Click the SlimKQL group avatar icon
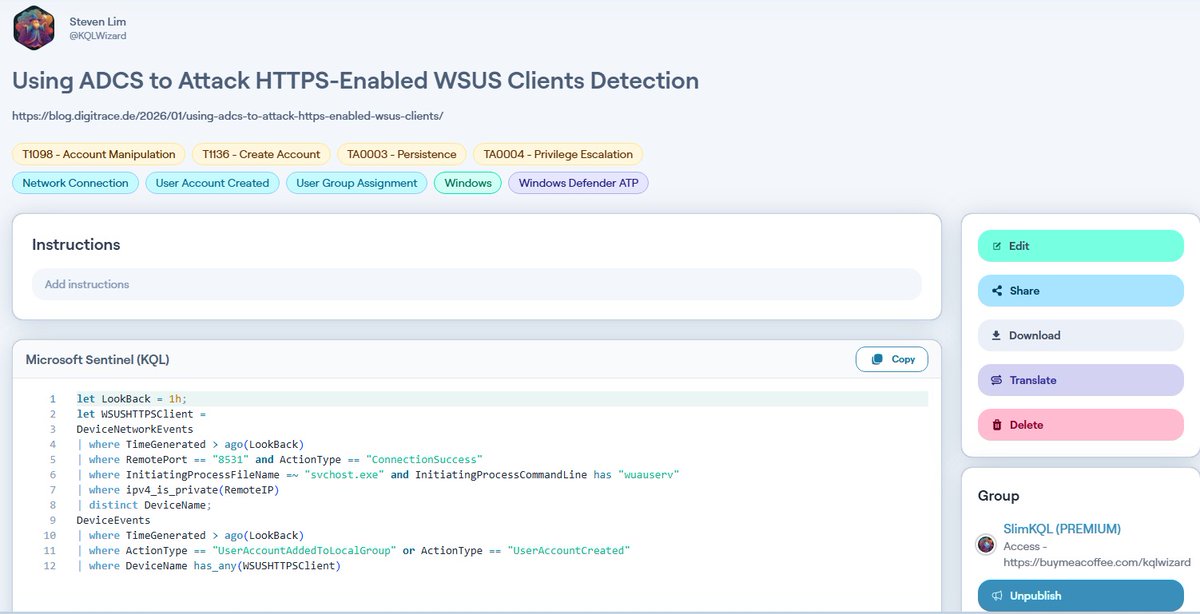The width and height of the screenshot is (1200, 614). [x=986, y=544]
